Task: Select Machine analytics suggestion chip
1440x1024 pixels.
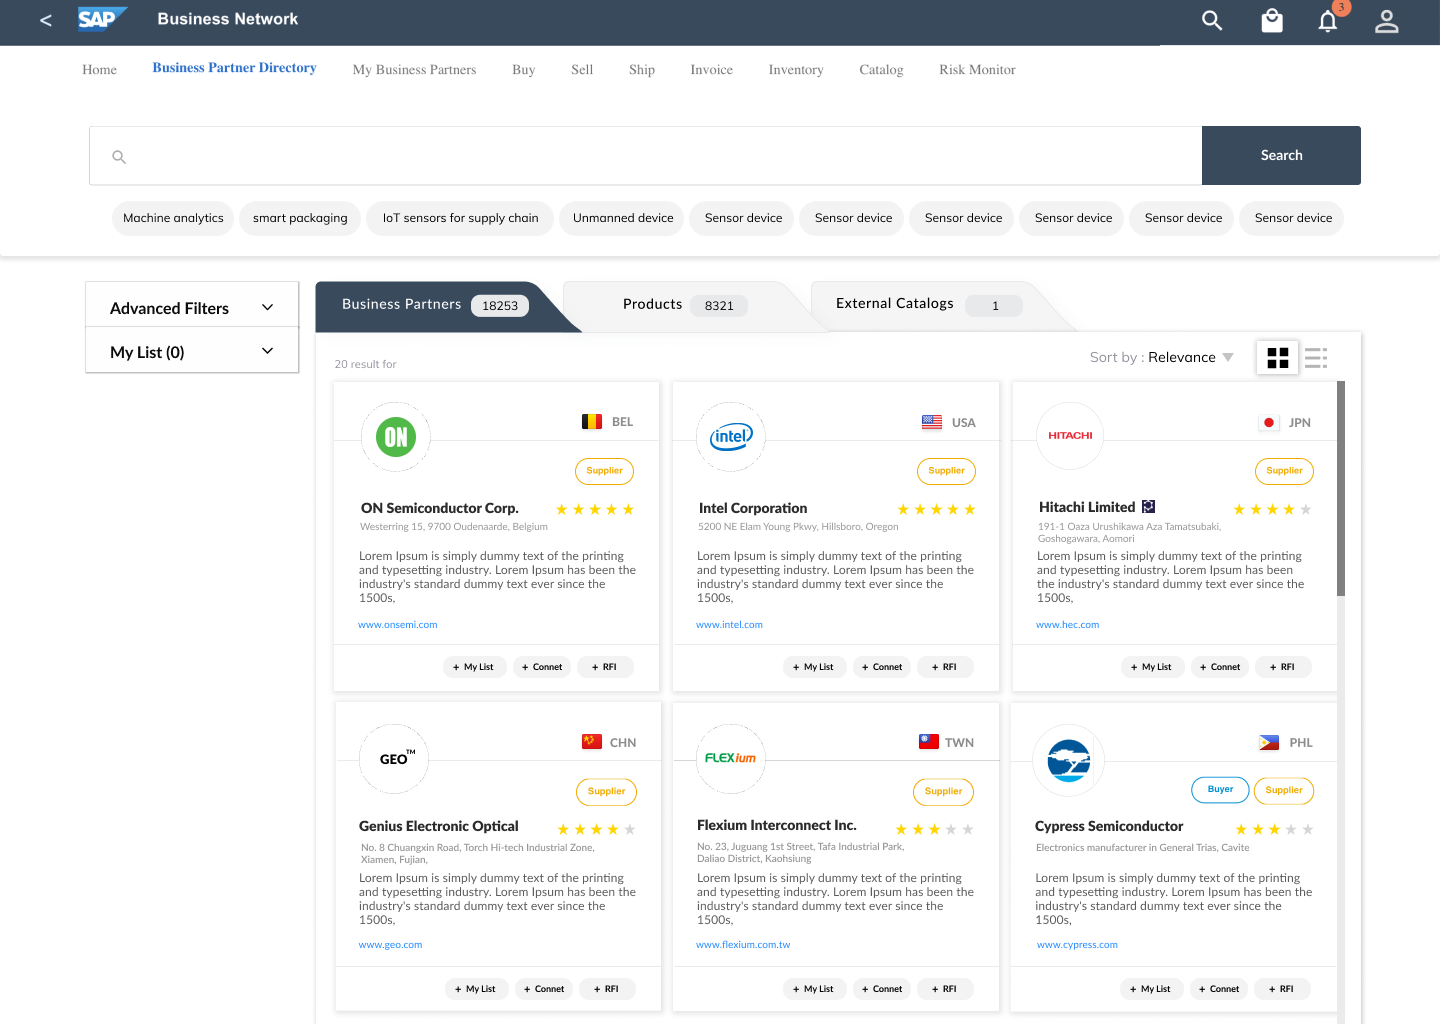Action: click(173, 218)
